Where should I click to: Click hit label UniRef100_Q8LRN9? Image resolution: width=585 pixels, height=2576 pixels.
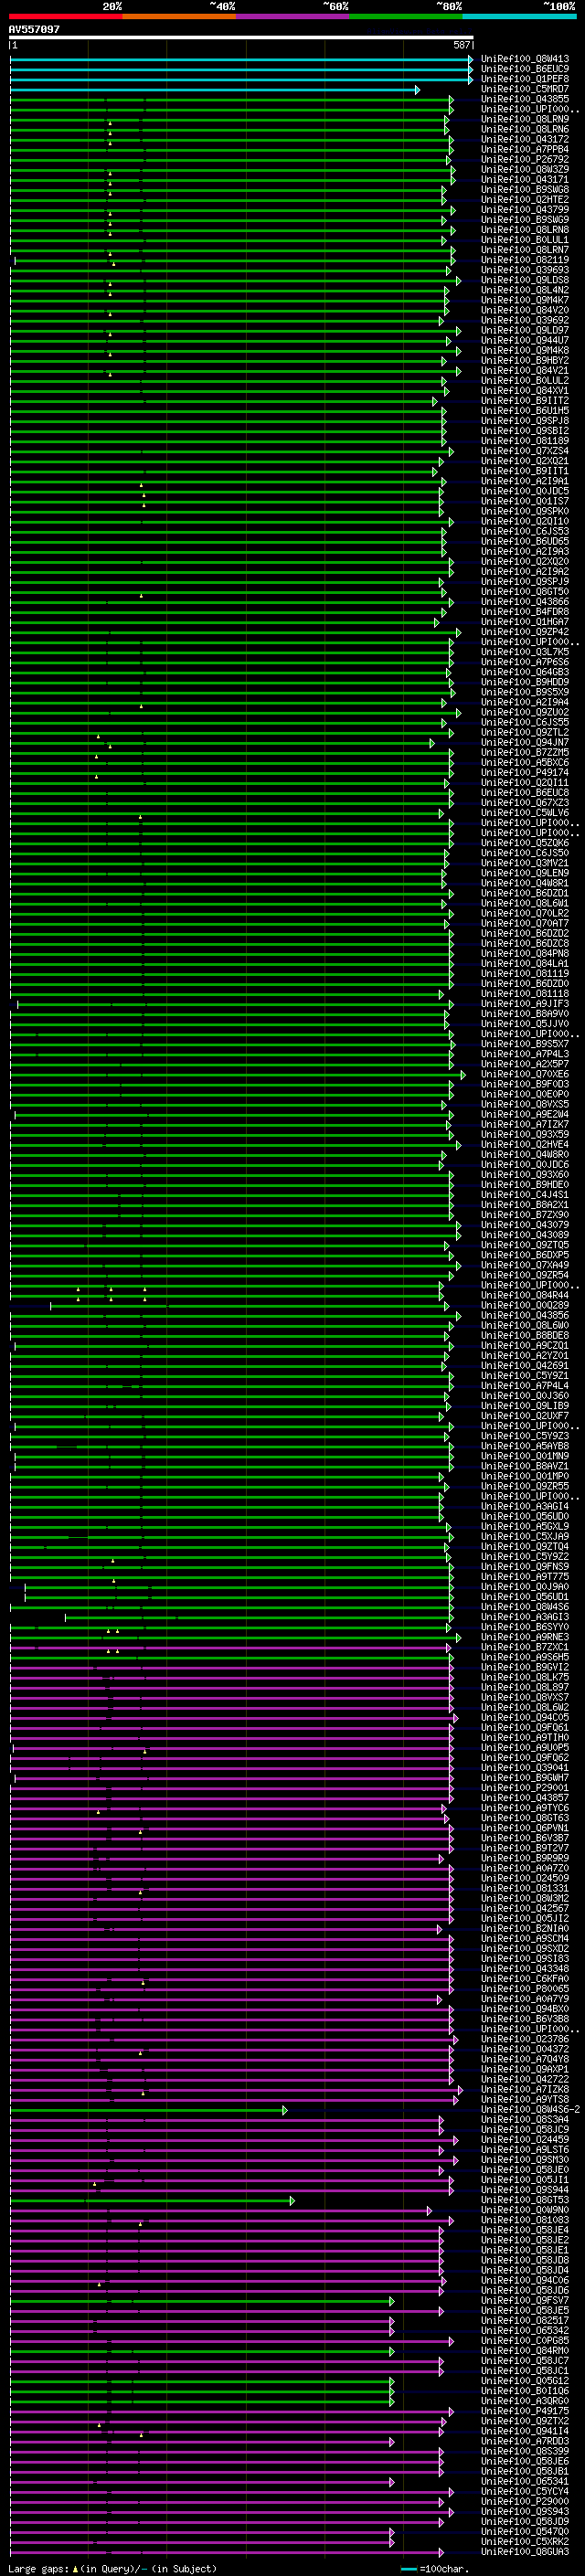coord(525,119)
